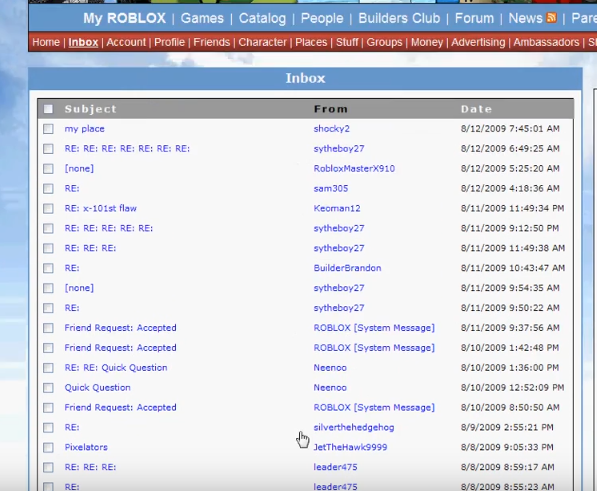The image size is (597, 491).
Task: Select checkbox for RobloxMasterX910's [none] message
Action: pyautogui.click(x=48, y=169)
